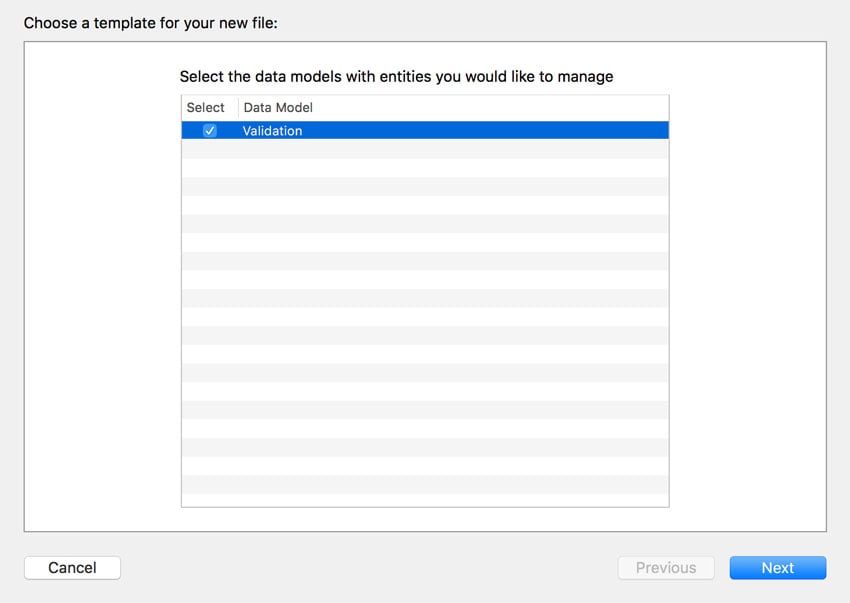Uncheck the Validation data model checkbox
The image size is (850, 603).
[209, 131]
